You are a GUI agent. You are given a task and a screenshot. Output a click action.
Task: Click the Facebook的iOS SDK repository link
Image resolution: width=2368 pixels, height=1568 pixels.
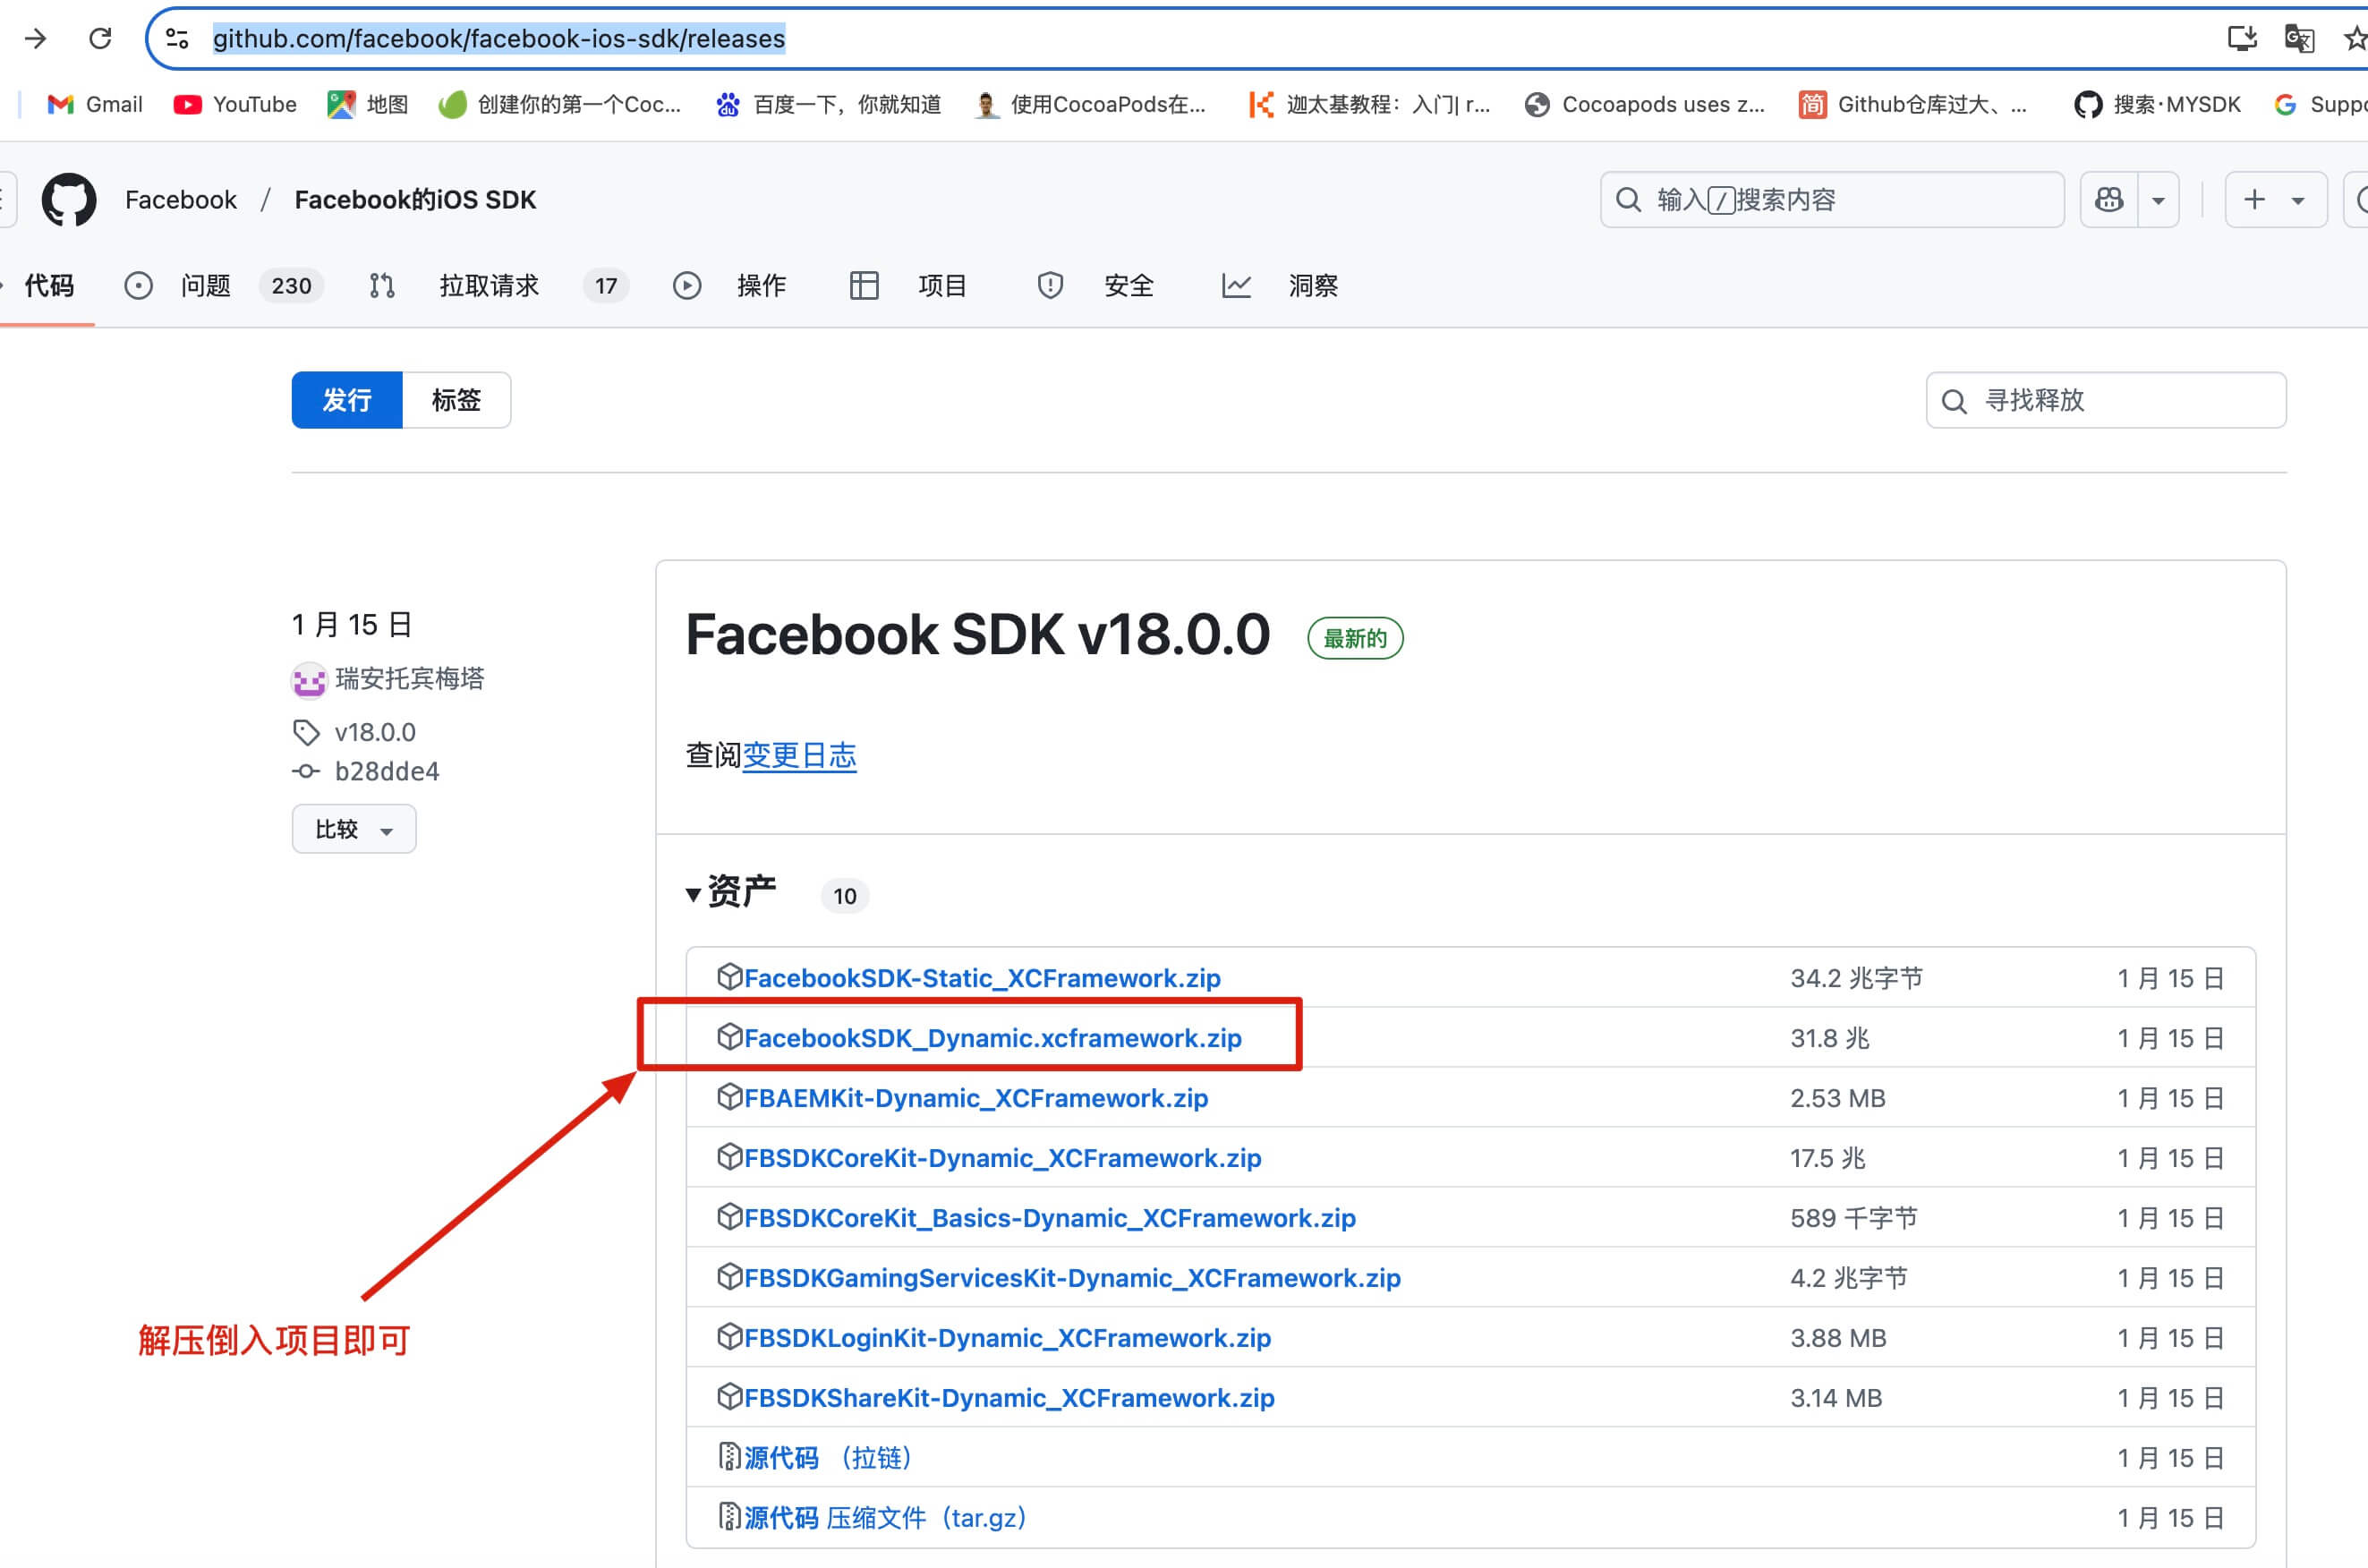(x=415, y=200)
